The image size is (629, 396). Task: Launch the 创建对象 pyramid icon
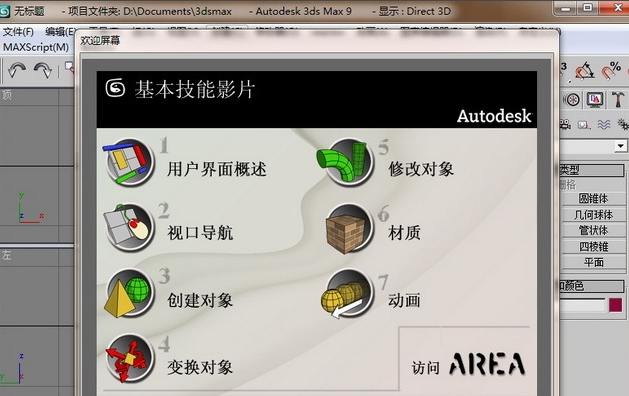pos(129,293)
